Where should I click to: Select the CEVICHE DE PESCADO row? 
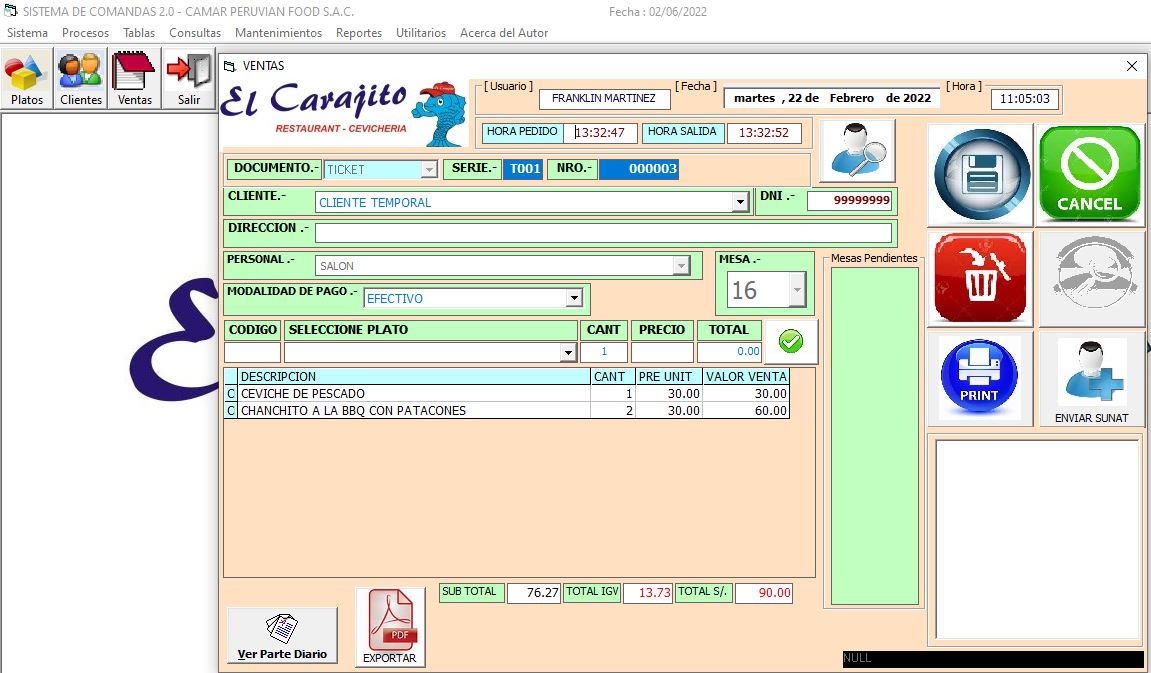point(414,394)
